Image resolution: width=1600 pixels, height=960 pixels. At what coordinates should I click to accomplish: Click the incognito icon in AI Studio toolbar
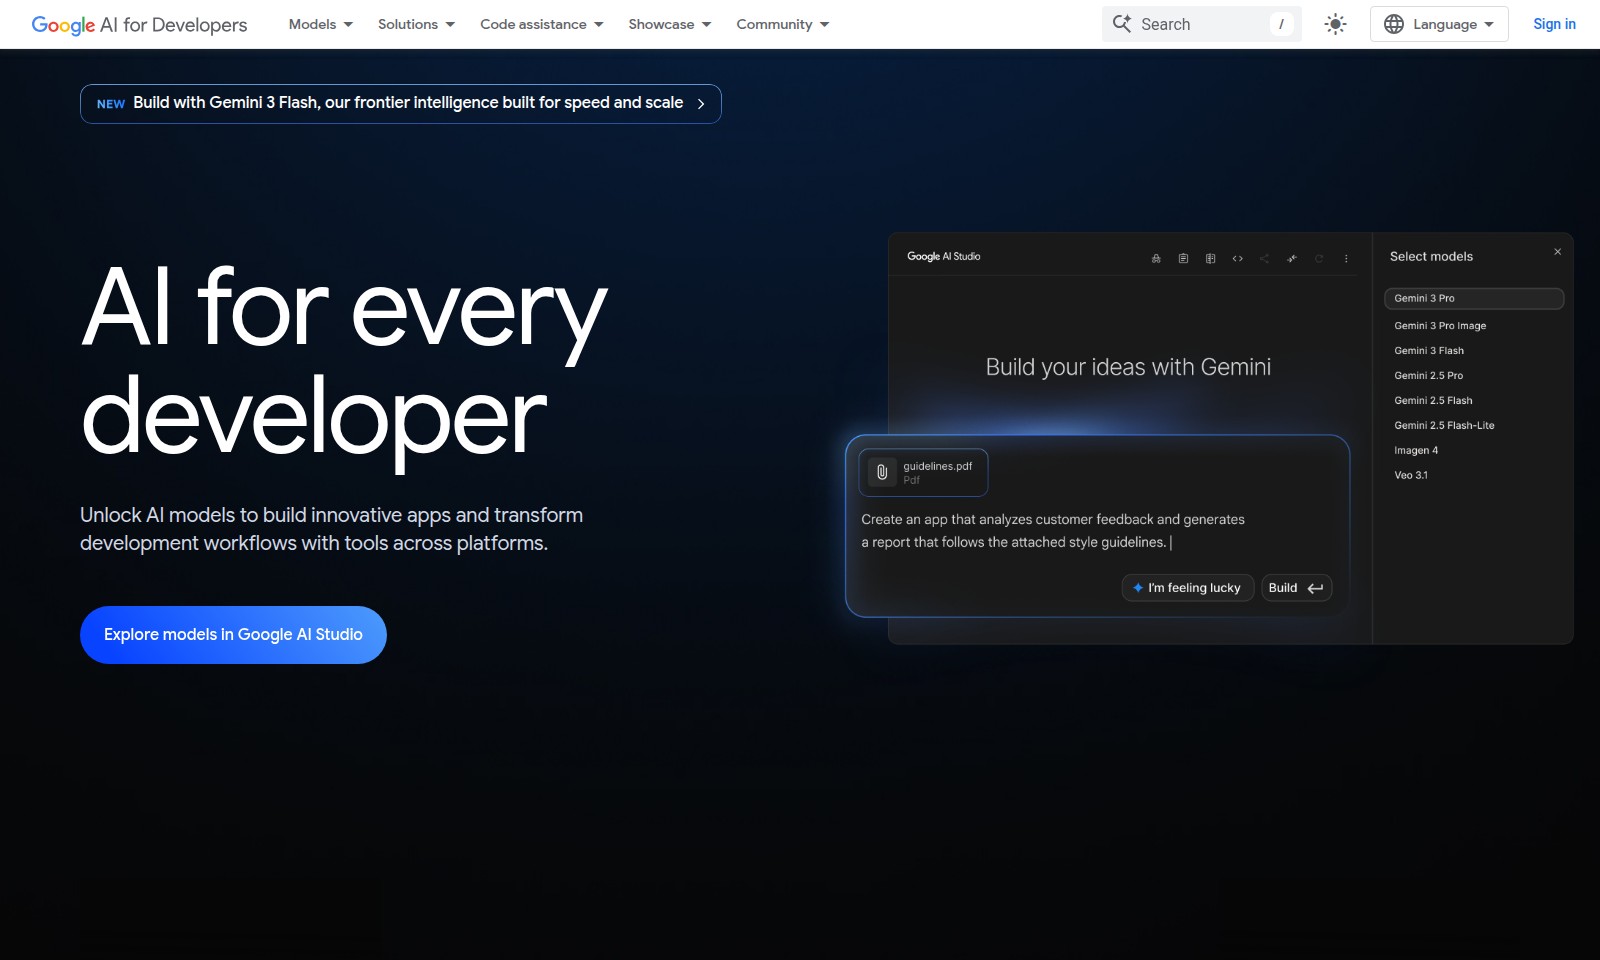[x=1156, y=259]
